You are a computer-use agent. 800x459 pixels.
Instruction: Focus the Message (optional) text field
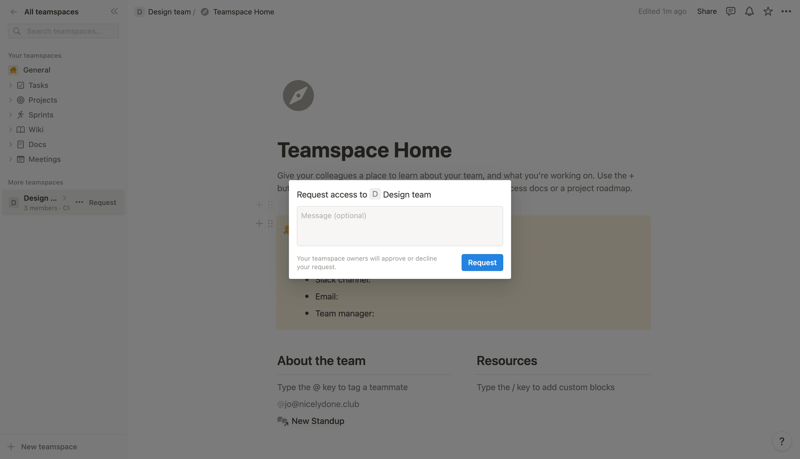coord(399,226)
